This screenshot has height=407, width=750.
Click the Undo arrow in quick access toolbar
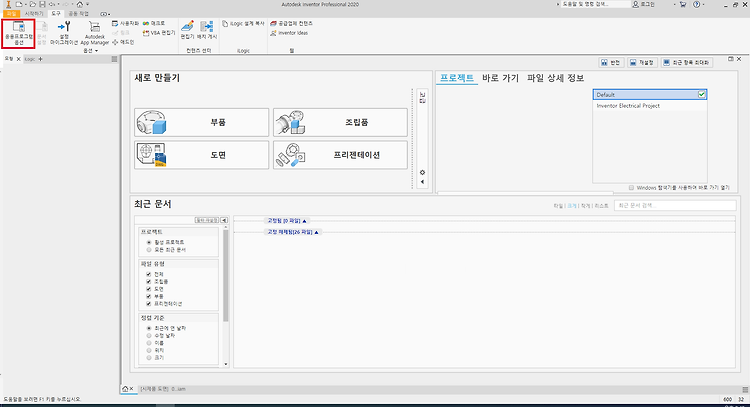click(52, 4)
